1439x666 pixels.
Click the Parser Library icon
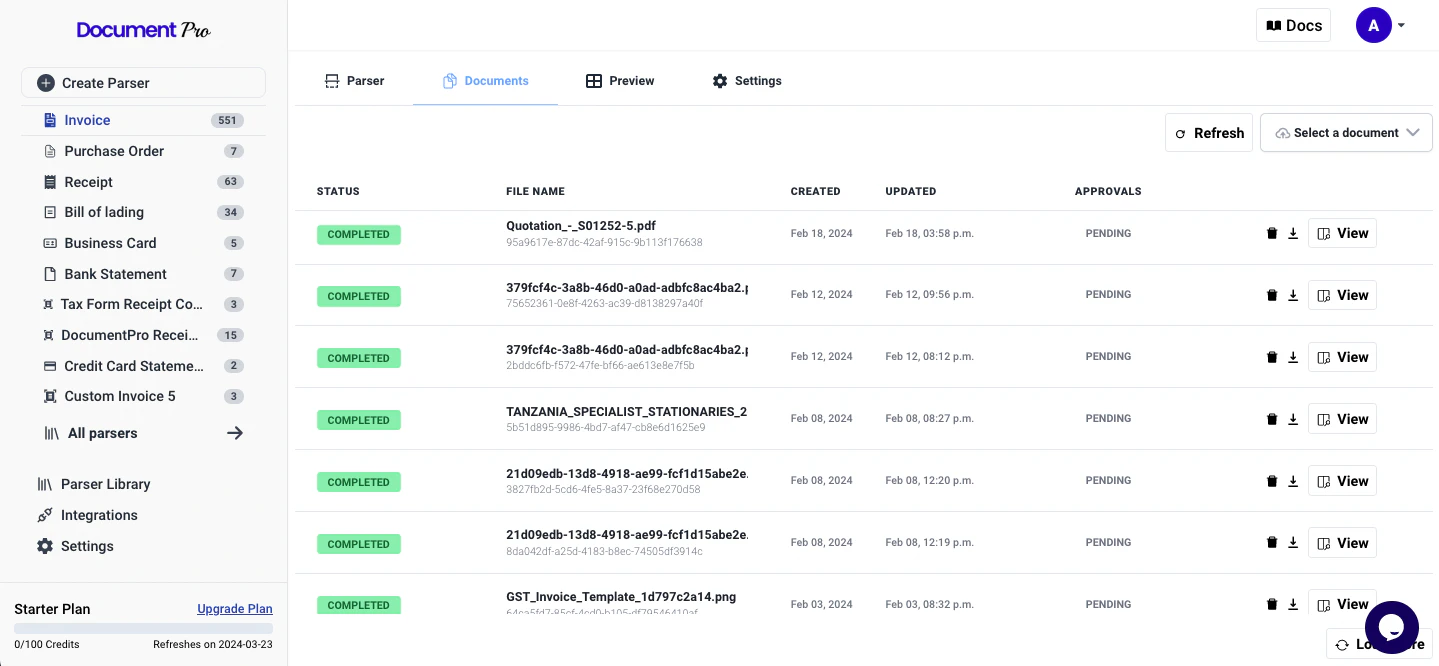pos(46,483)
